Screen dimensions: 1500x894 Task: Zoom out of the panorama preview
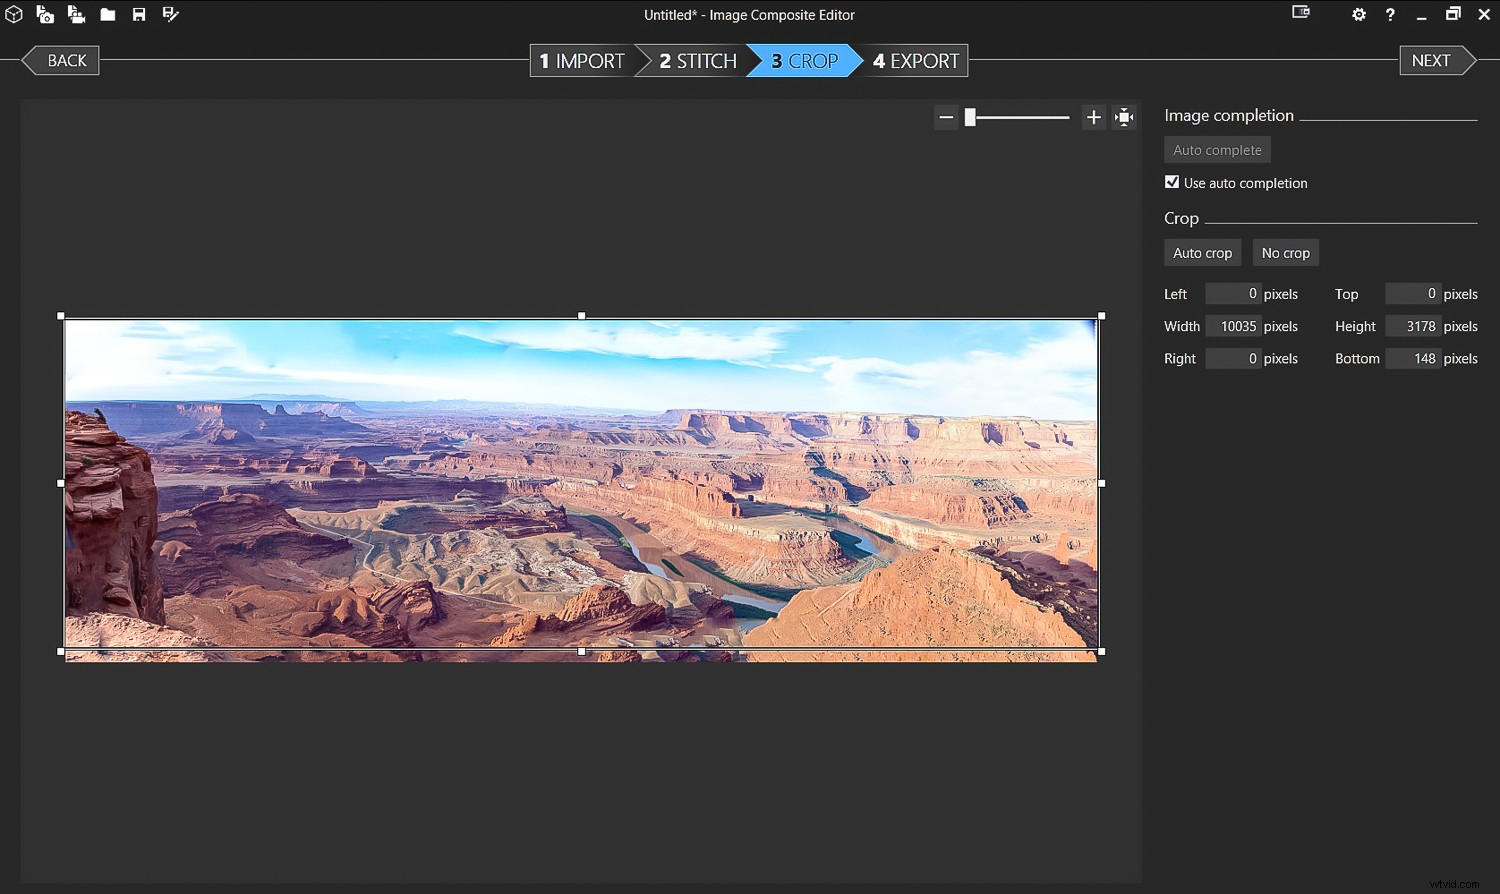pyautogui.click(x=946, y=117)
